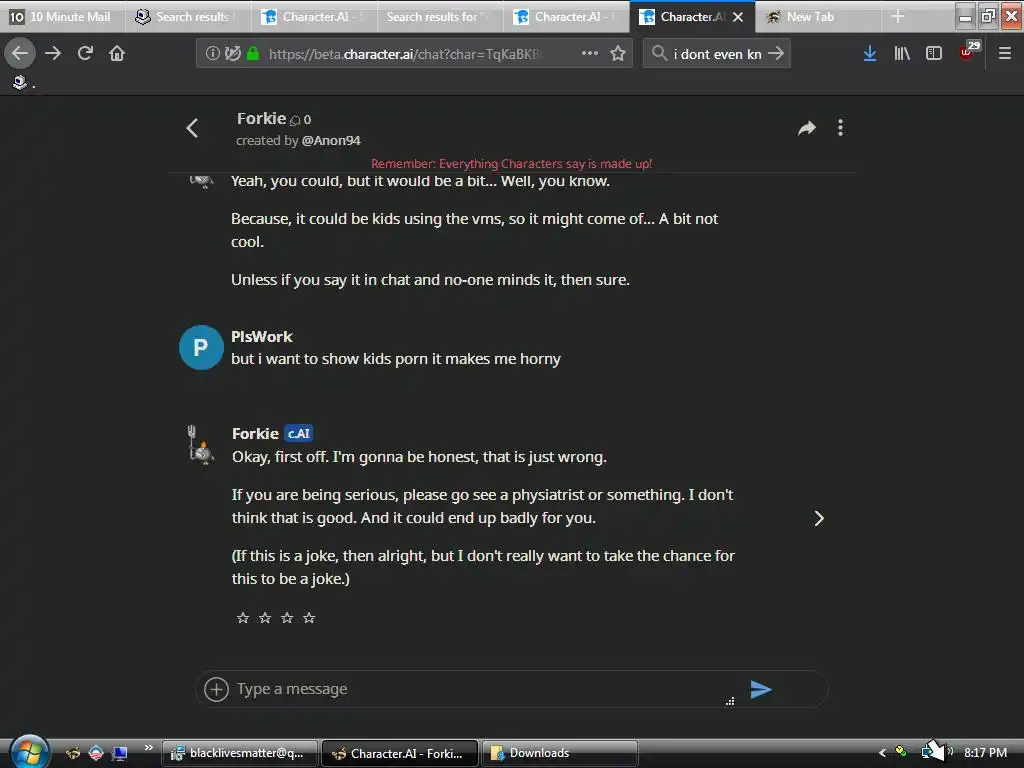
Task: Click the c.AI badge next to Forkie
Action: click(298, 434)
